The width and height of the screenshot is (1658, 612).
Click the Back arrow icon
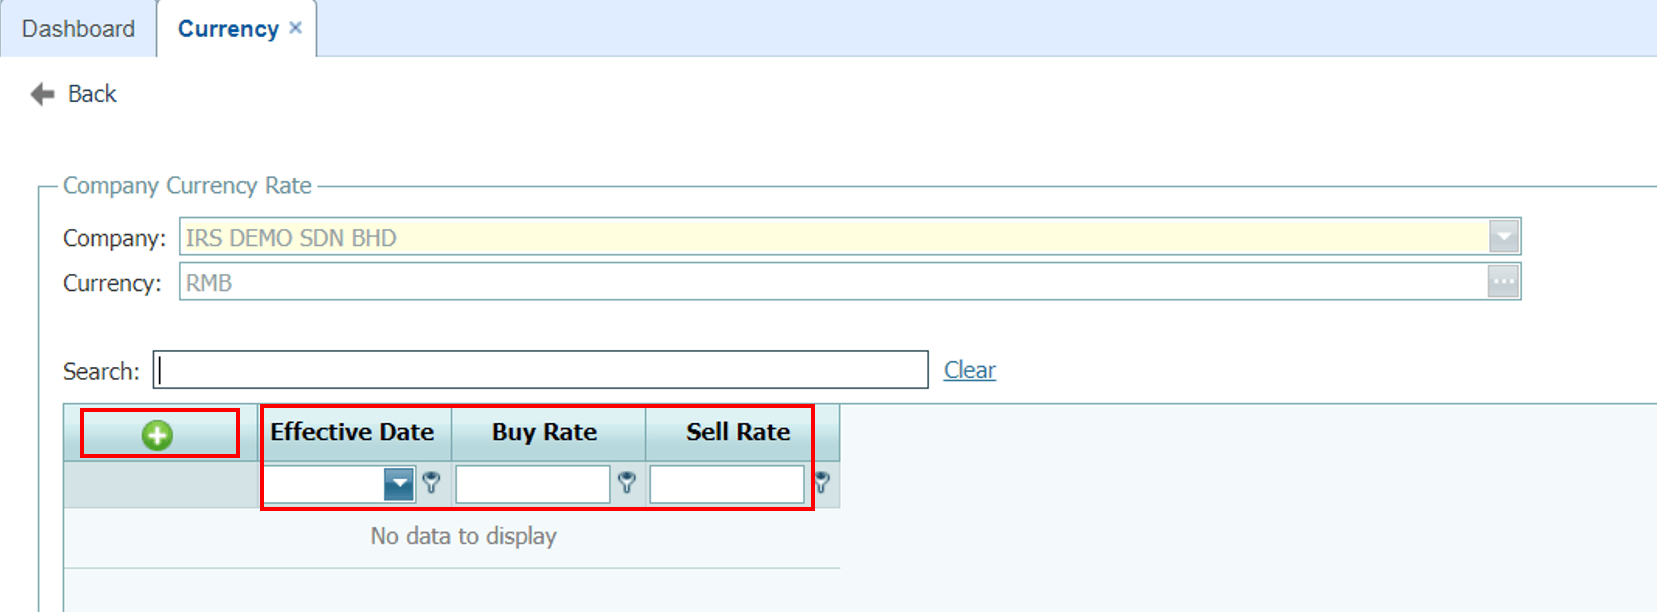tap(42, 94)
